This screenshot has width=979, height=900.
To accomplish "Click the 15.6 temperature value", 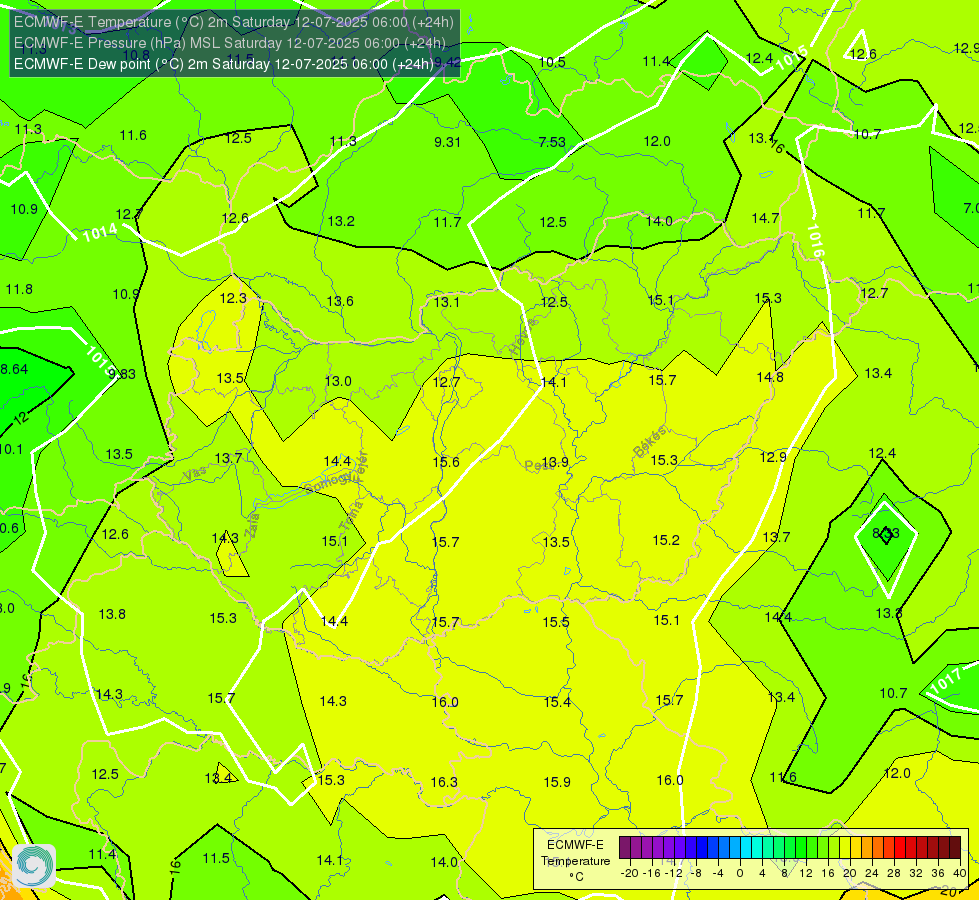I will tap(446, 462).
